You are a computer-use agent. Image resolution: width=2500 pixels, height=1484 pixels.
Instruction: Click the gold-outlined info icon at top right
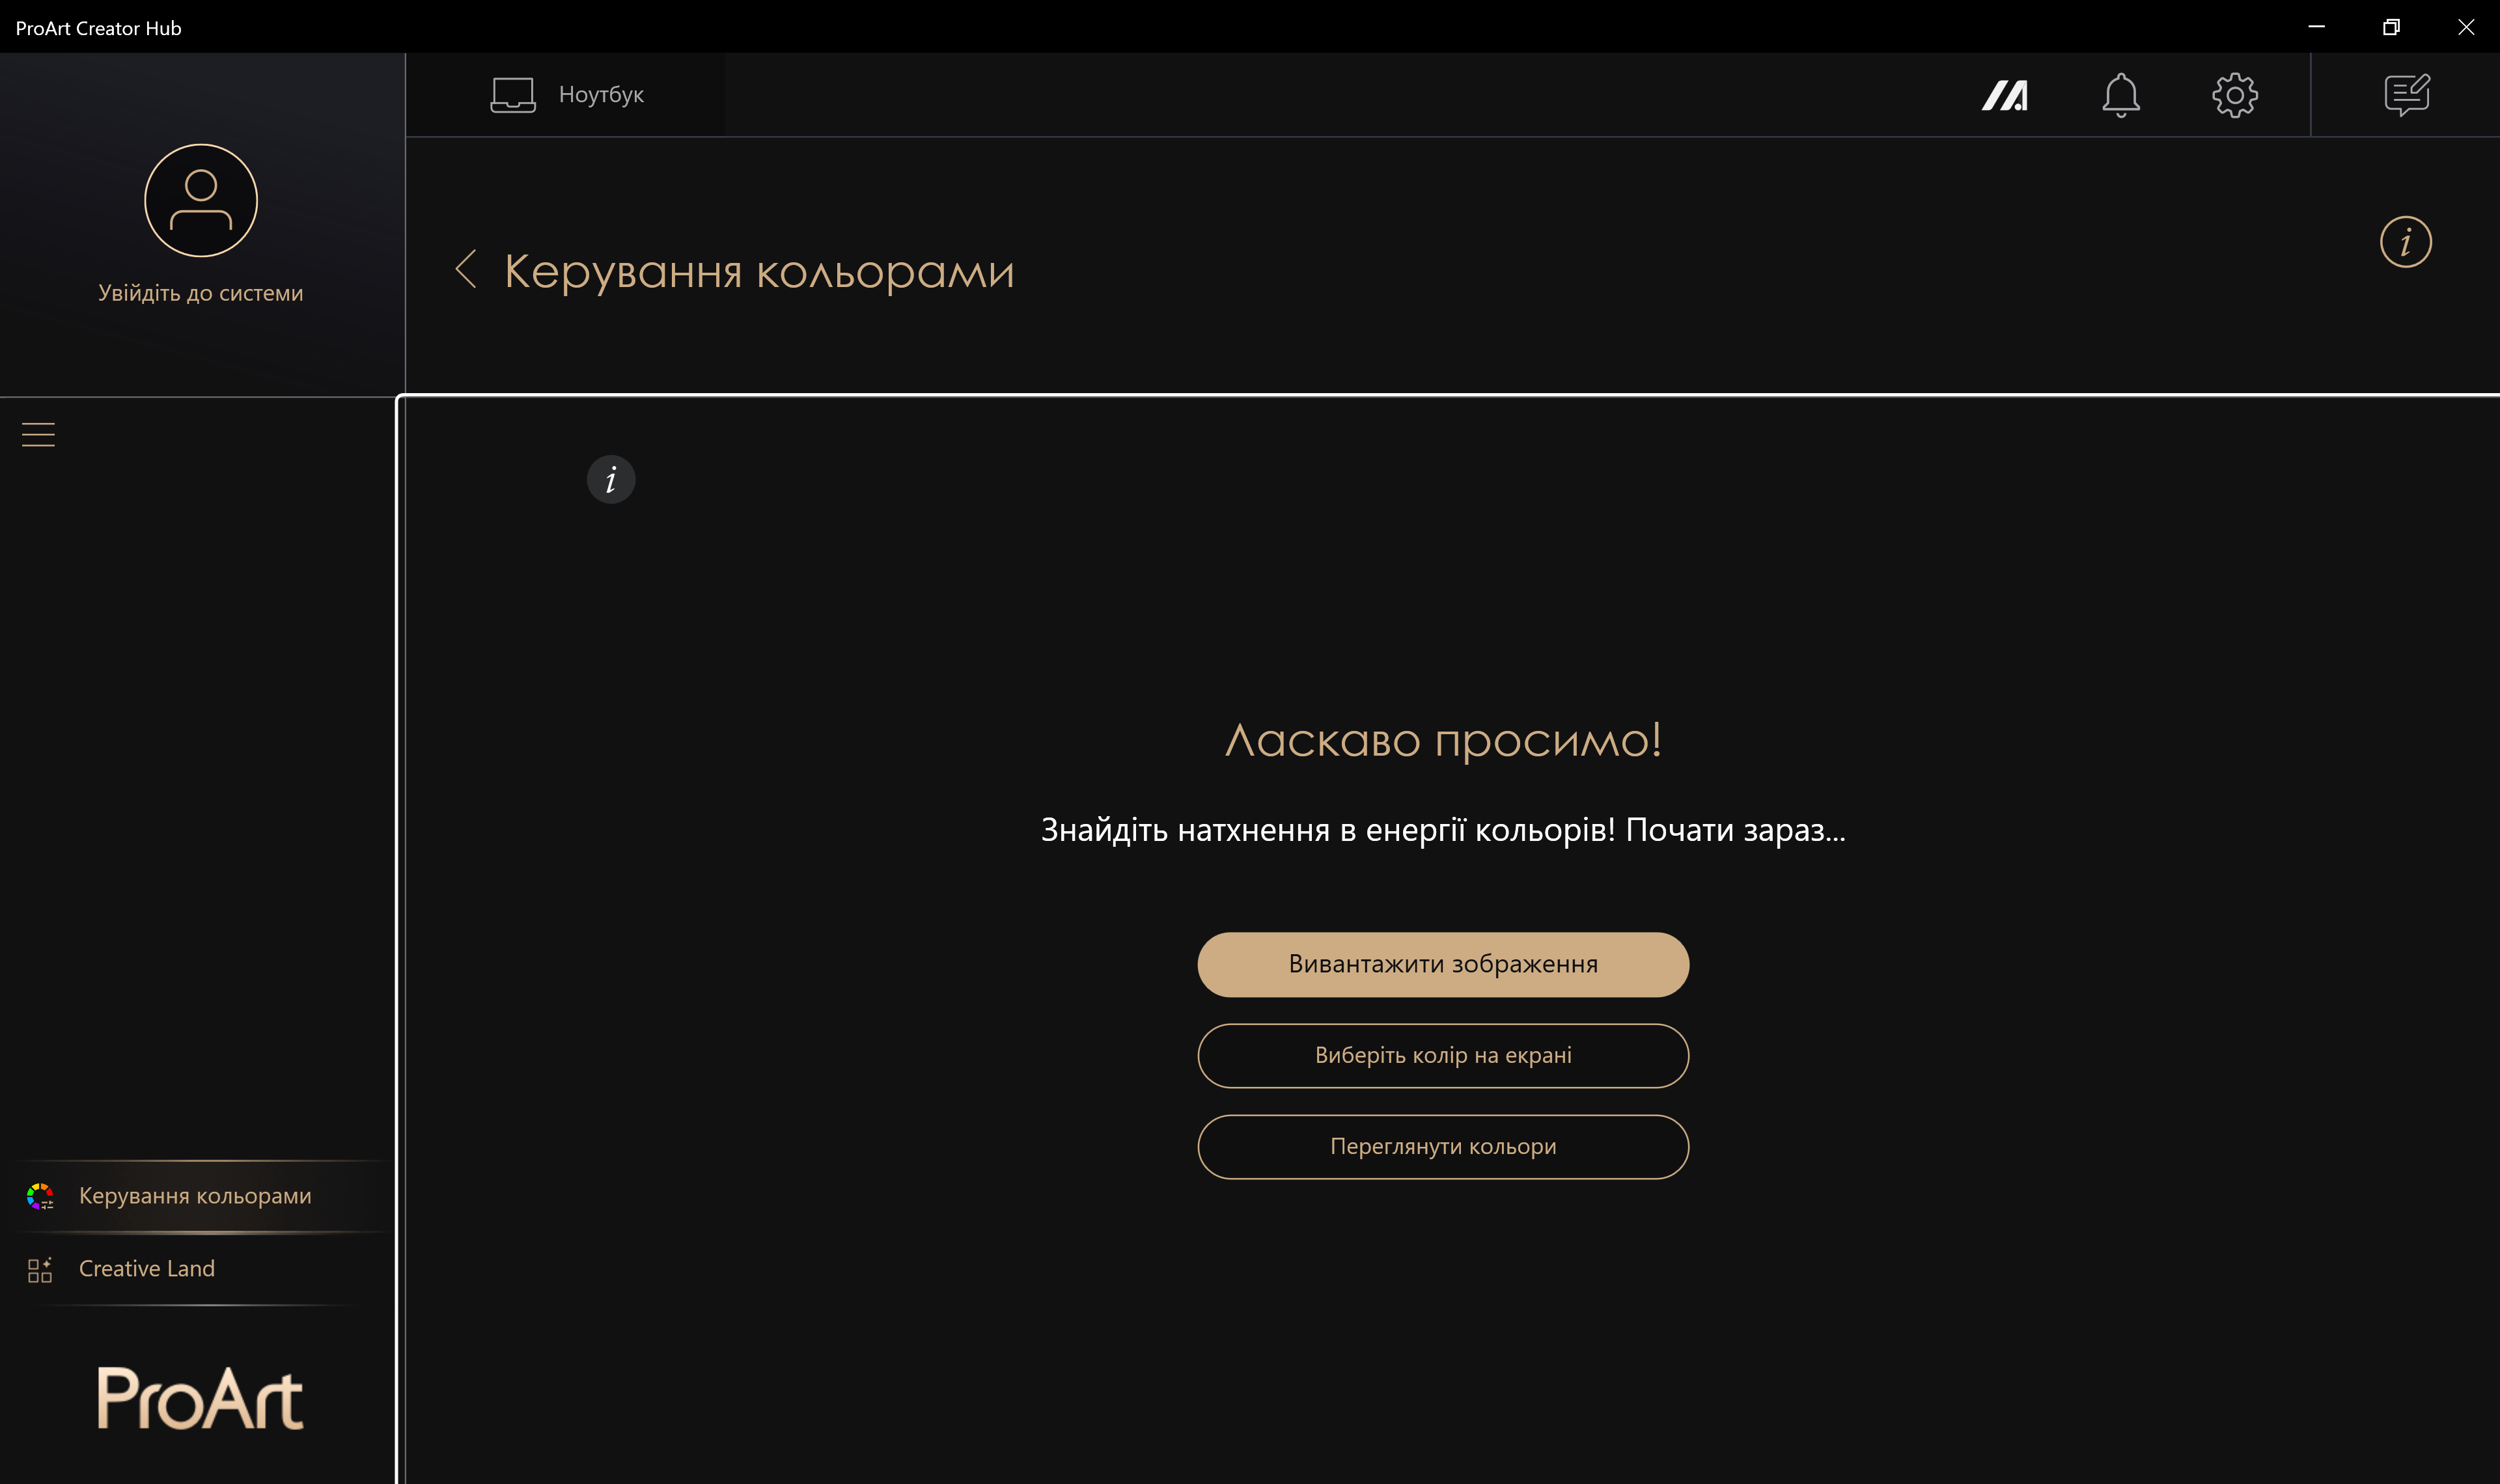click(x=2405, y=242)
